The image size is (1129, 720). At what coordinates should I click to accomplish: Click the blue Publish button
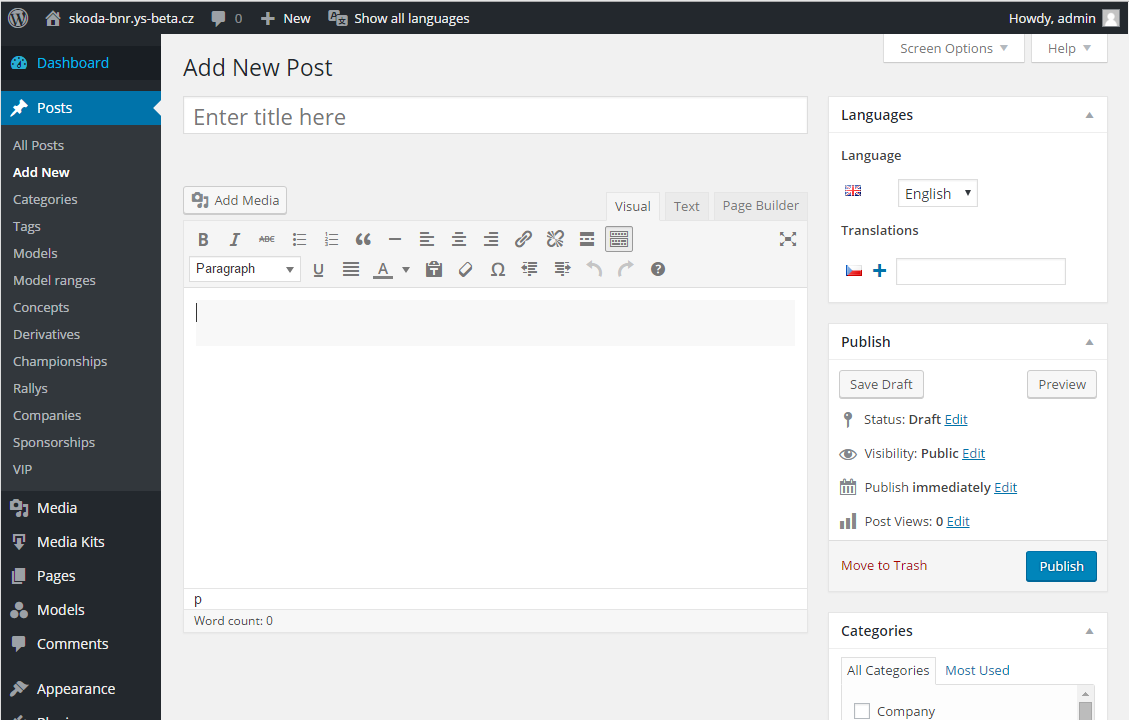[1061, 567]
